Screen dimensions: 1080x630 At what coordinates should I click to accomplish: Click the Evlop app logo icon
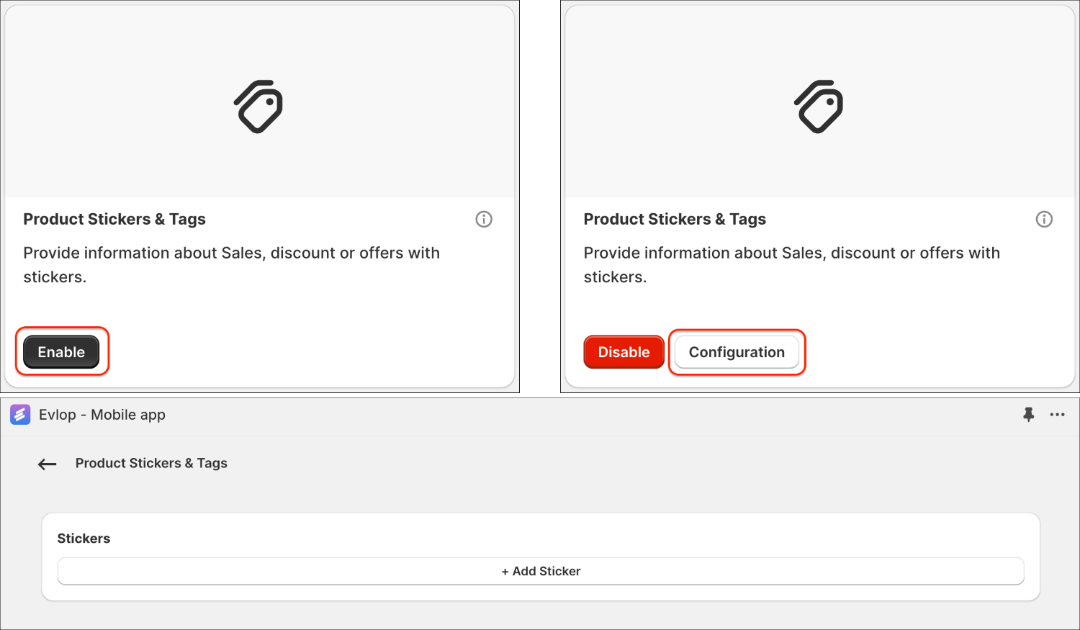20,415
